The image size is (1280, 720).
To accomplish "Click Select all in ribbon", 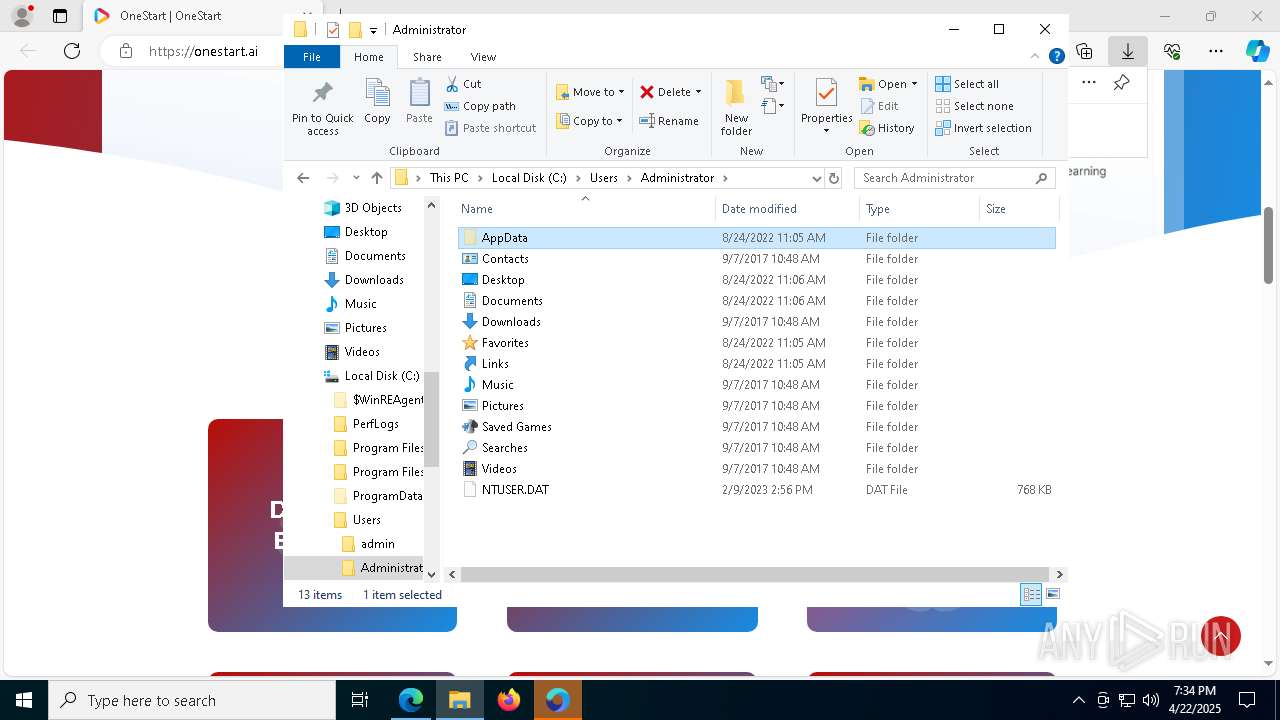I will [x=967, y=84].
